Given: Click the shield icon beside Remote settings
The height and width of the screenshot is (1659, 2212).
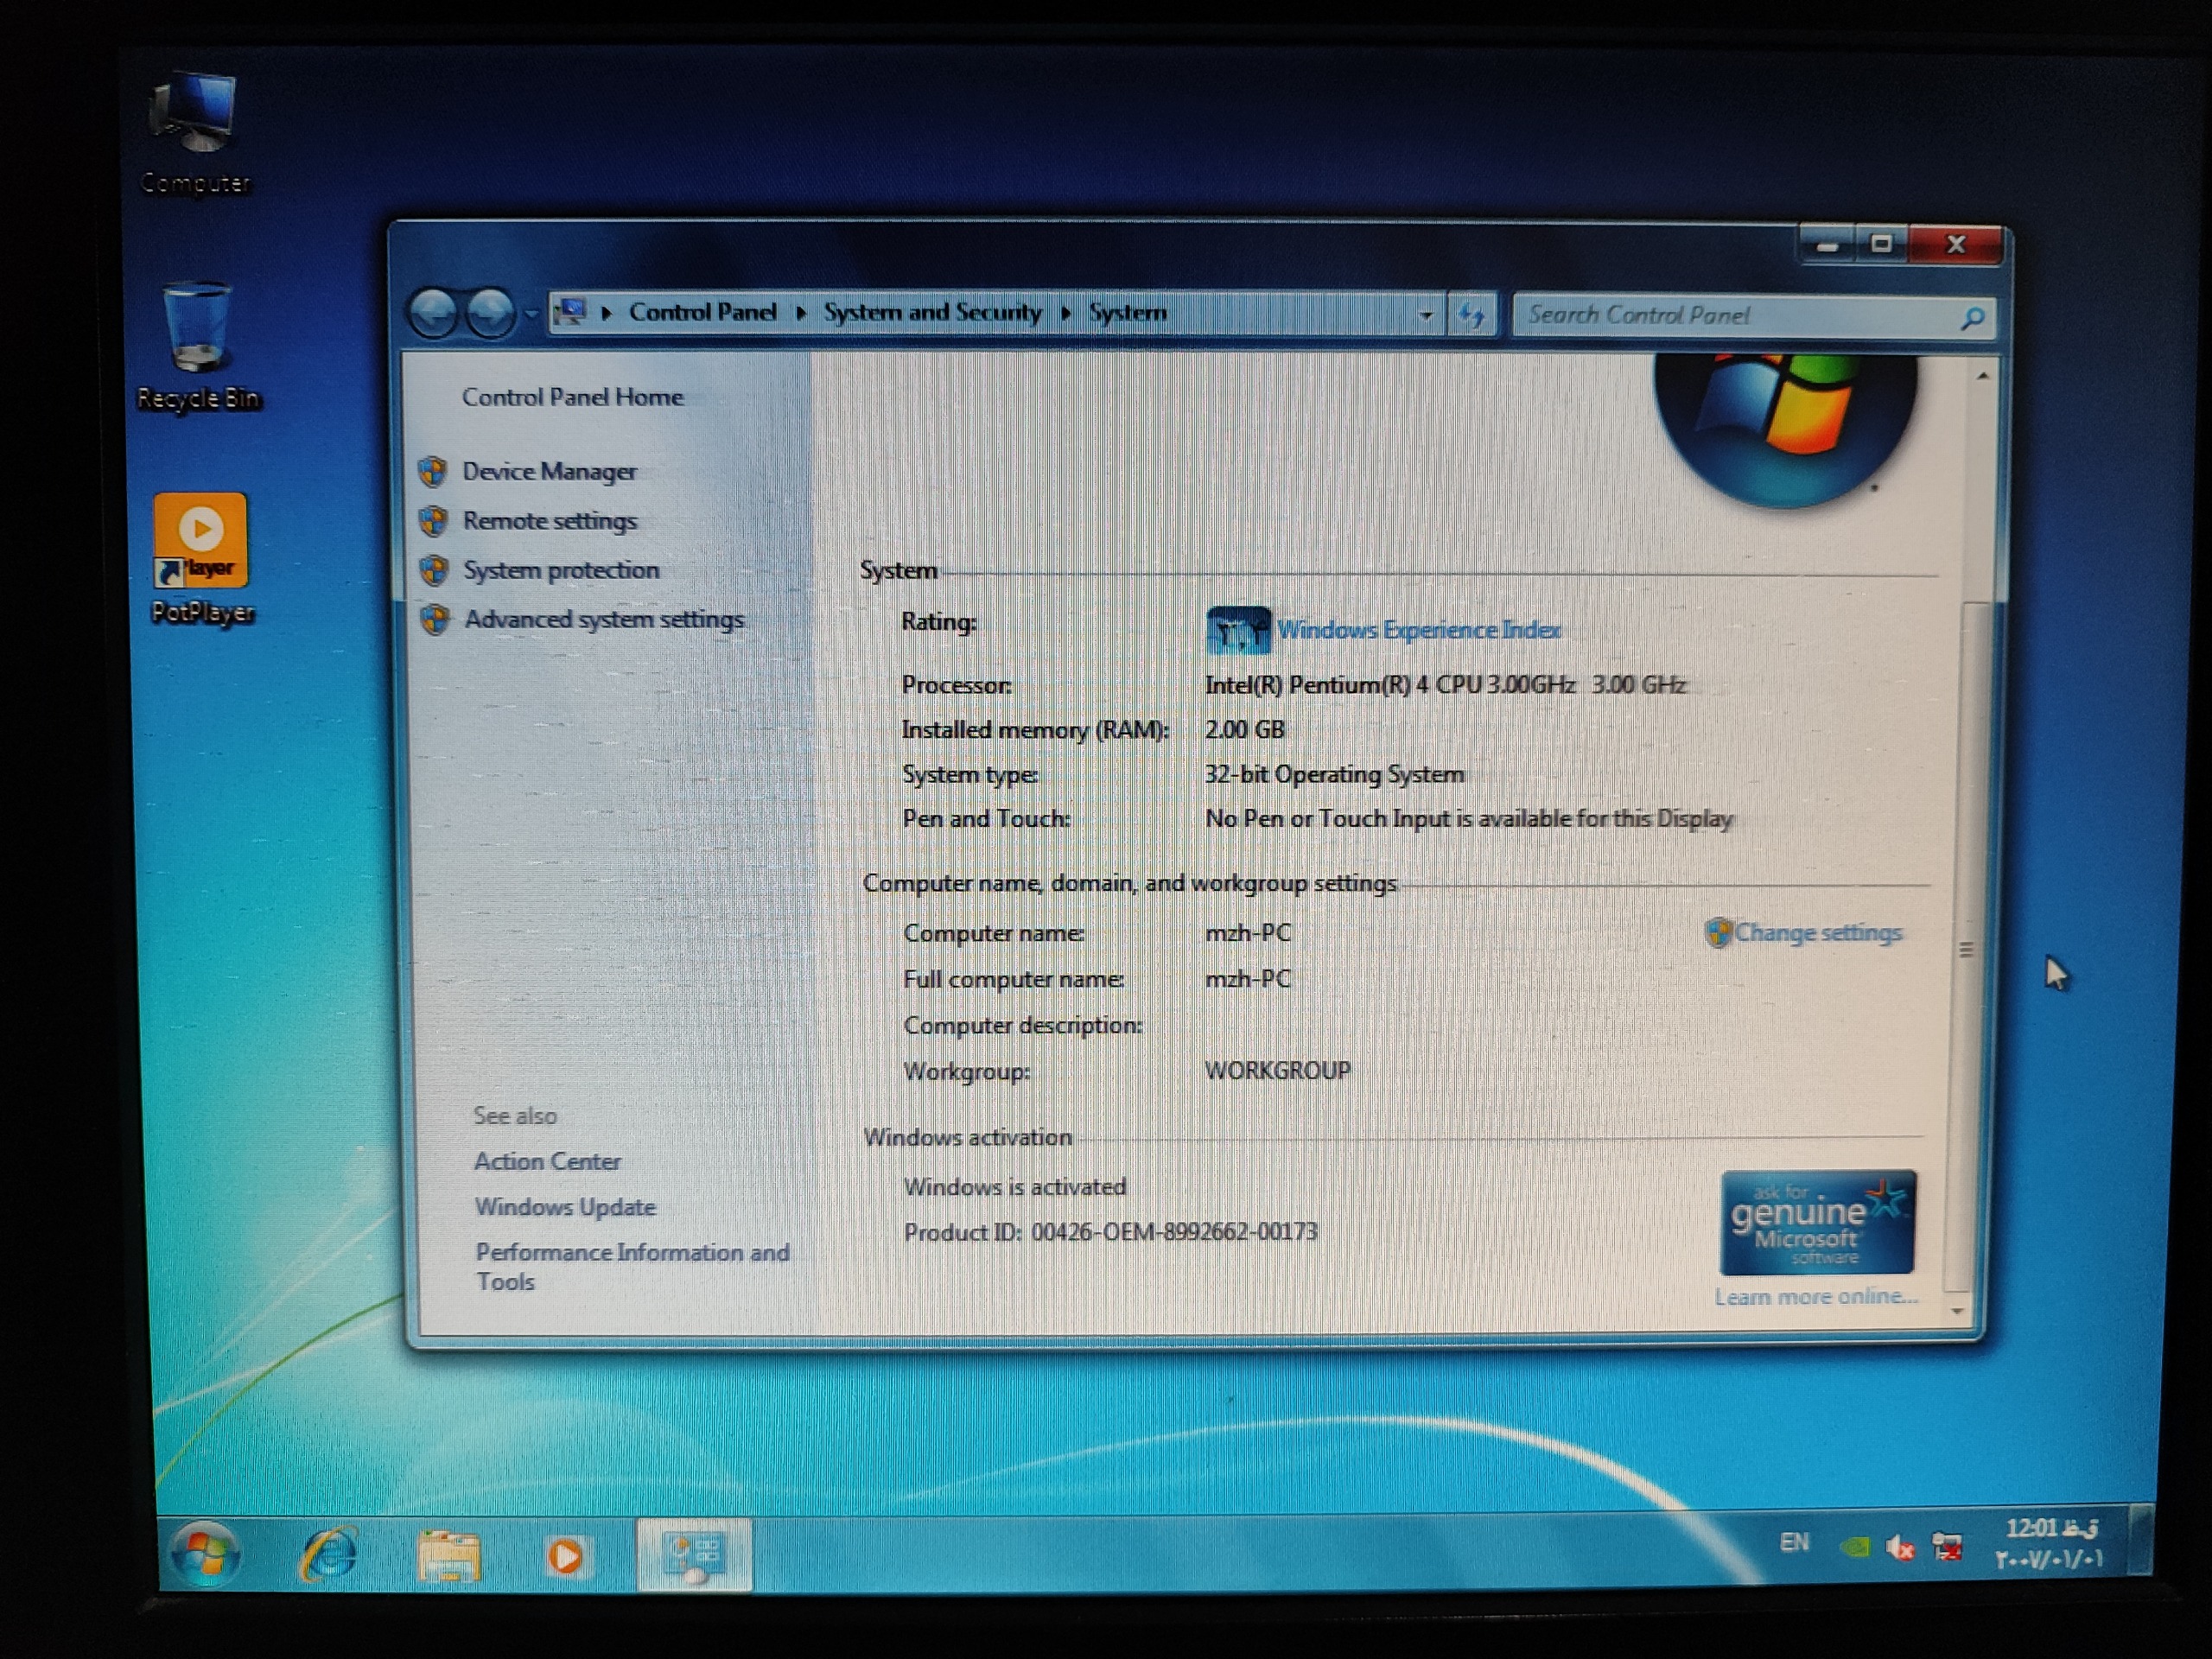Looking at the screenshot, I should click(433, 520).
